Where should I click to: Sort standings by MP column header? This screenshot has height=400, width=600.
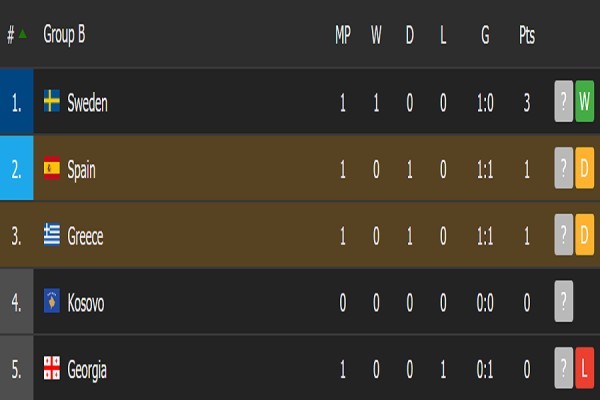click(x=343, y=35)
